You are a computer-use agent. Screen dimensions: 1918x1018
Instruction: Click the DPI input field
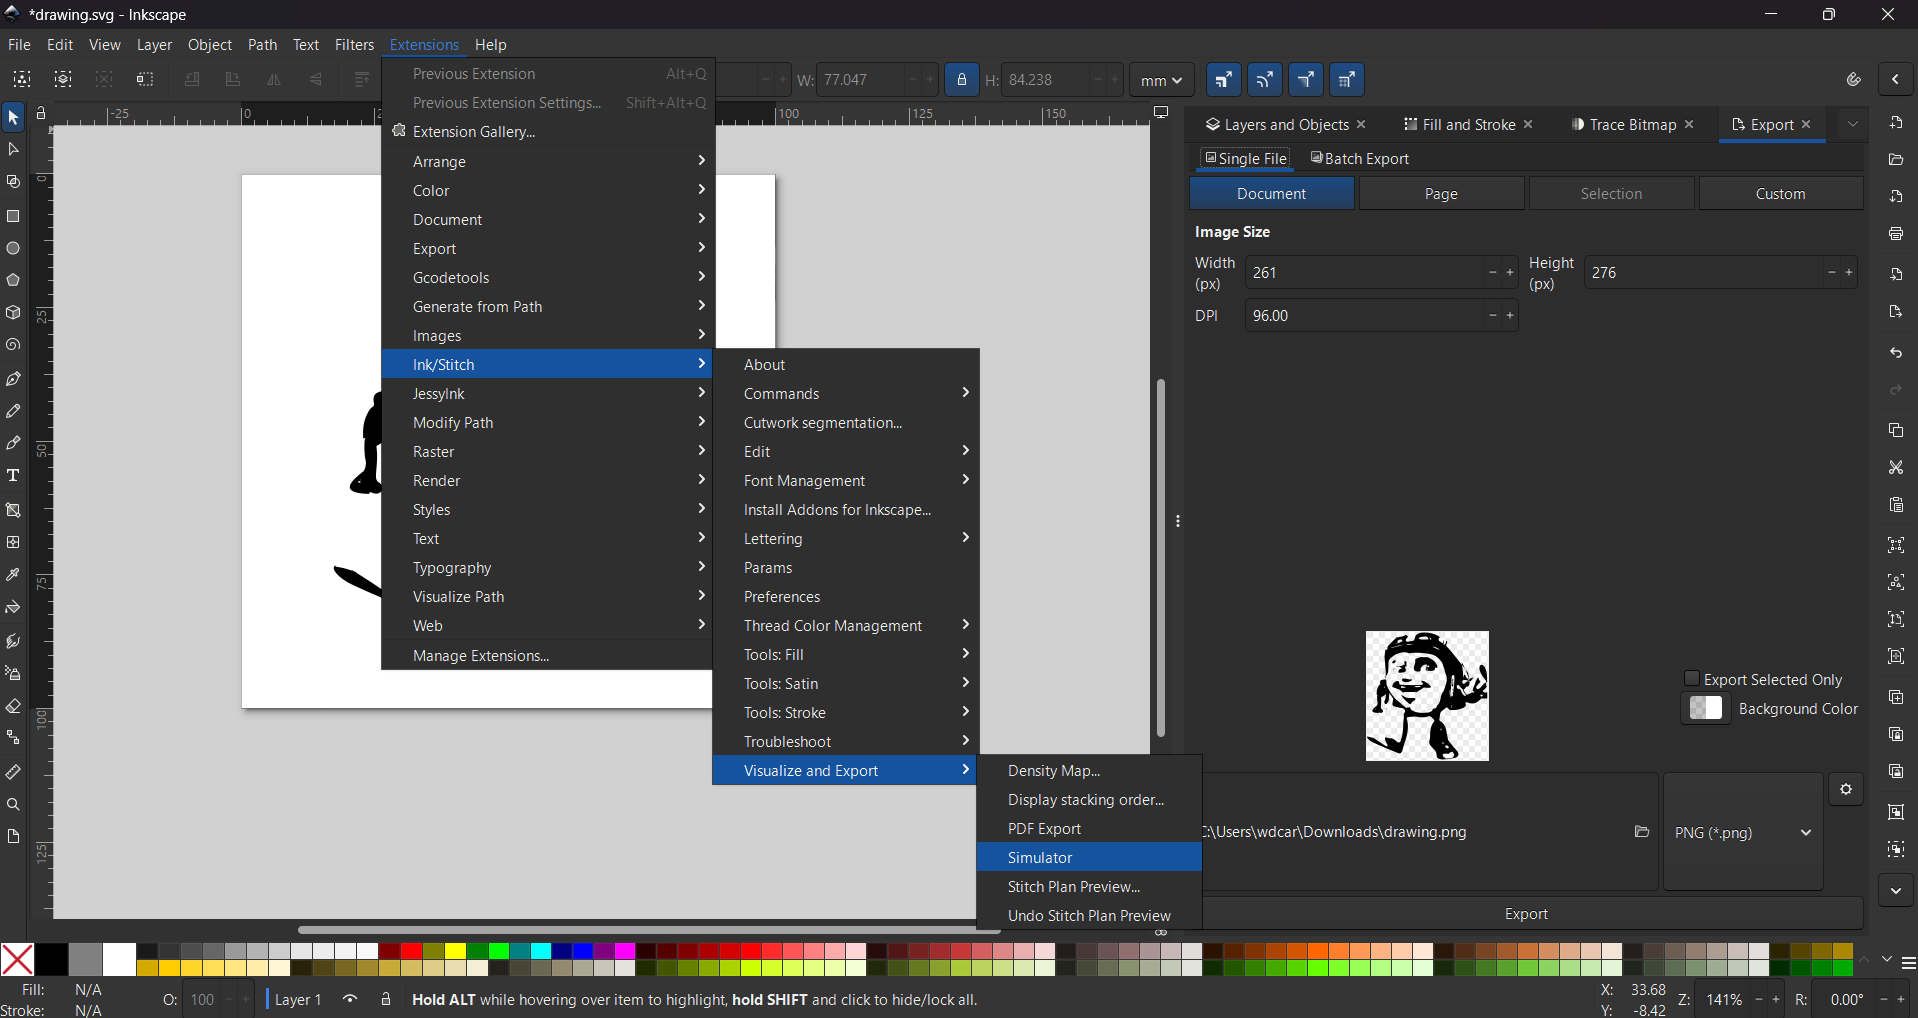[x=1365, y=315]
